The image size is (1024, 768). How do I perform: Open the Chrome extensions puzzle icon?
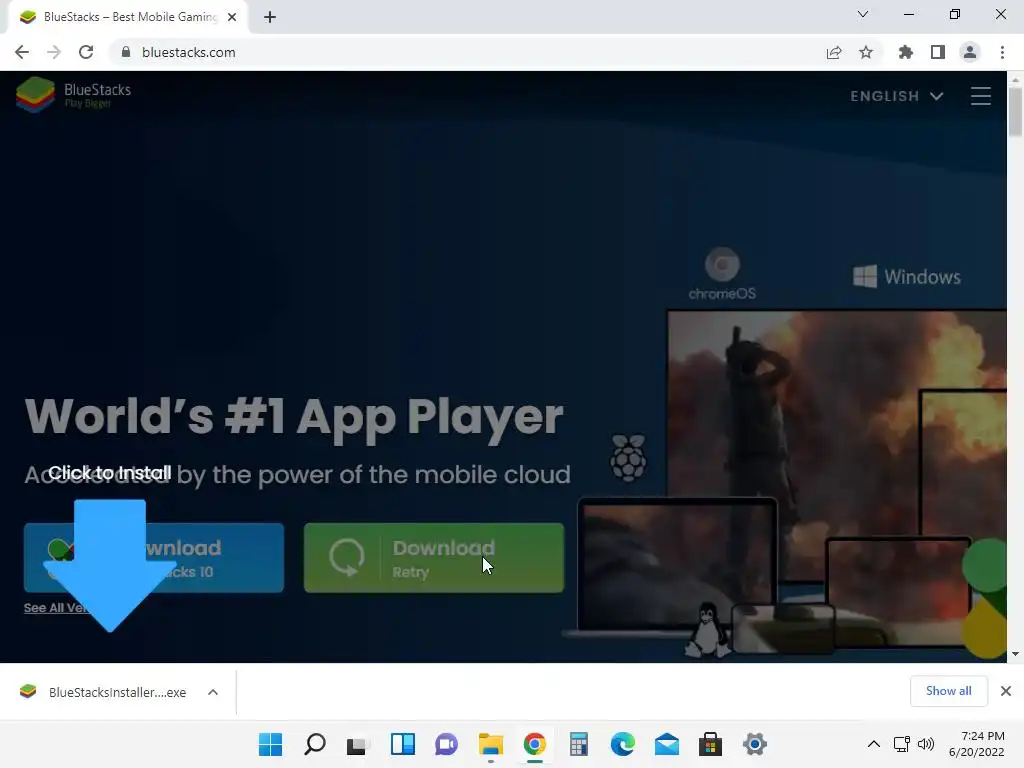(906, 52)
